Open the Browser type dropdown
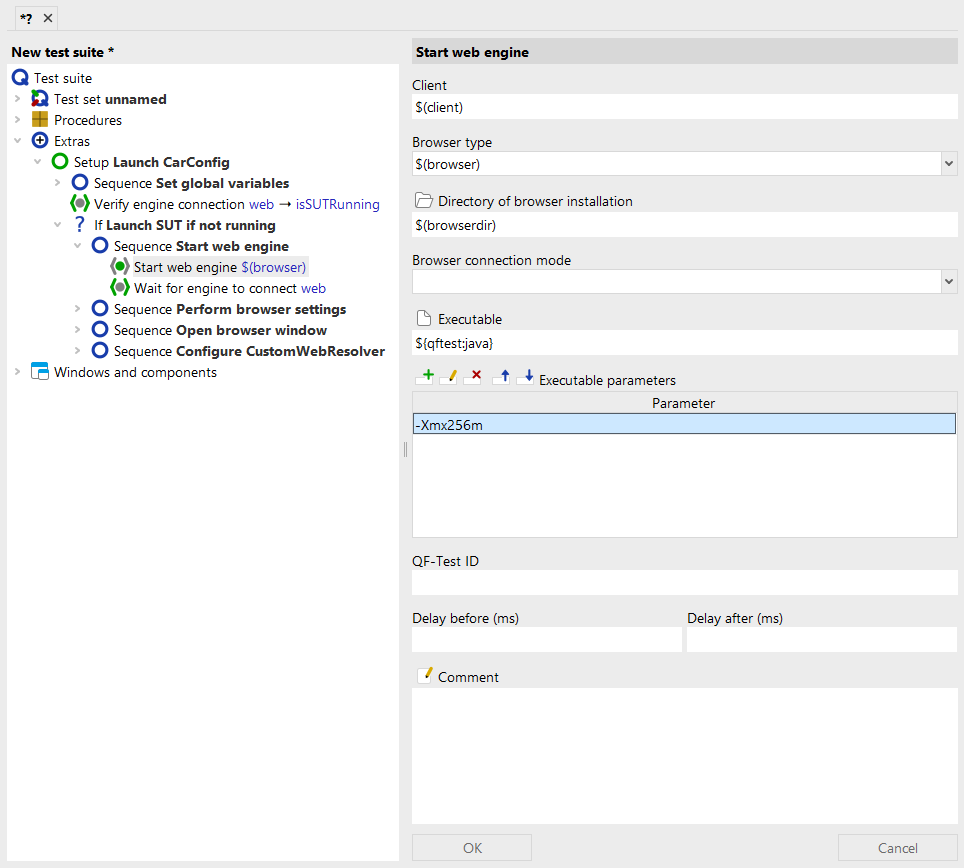Screen dimensions: 964x868 (x=948, y=164)
